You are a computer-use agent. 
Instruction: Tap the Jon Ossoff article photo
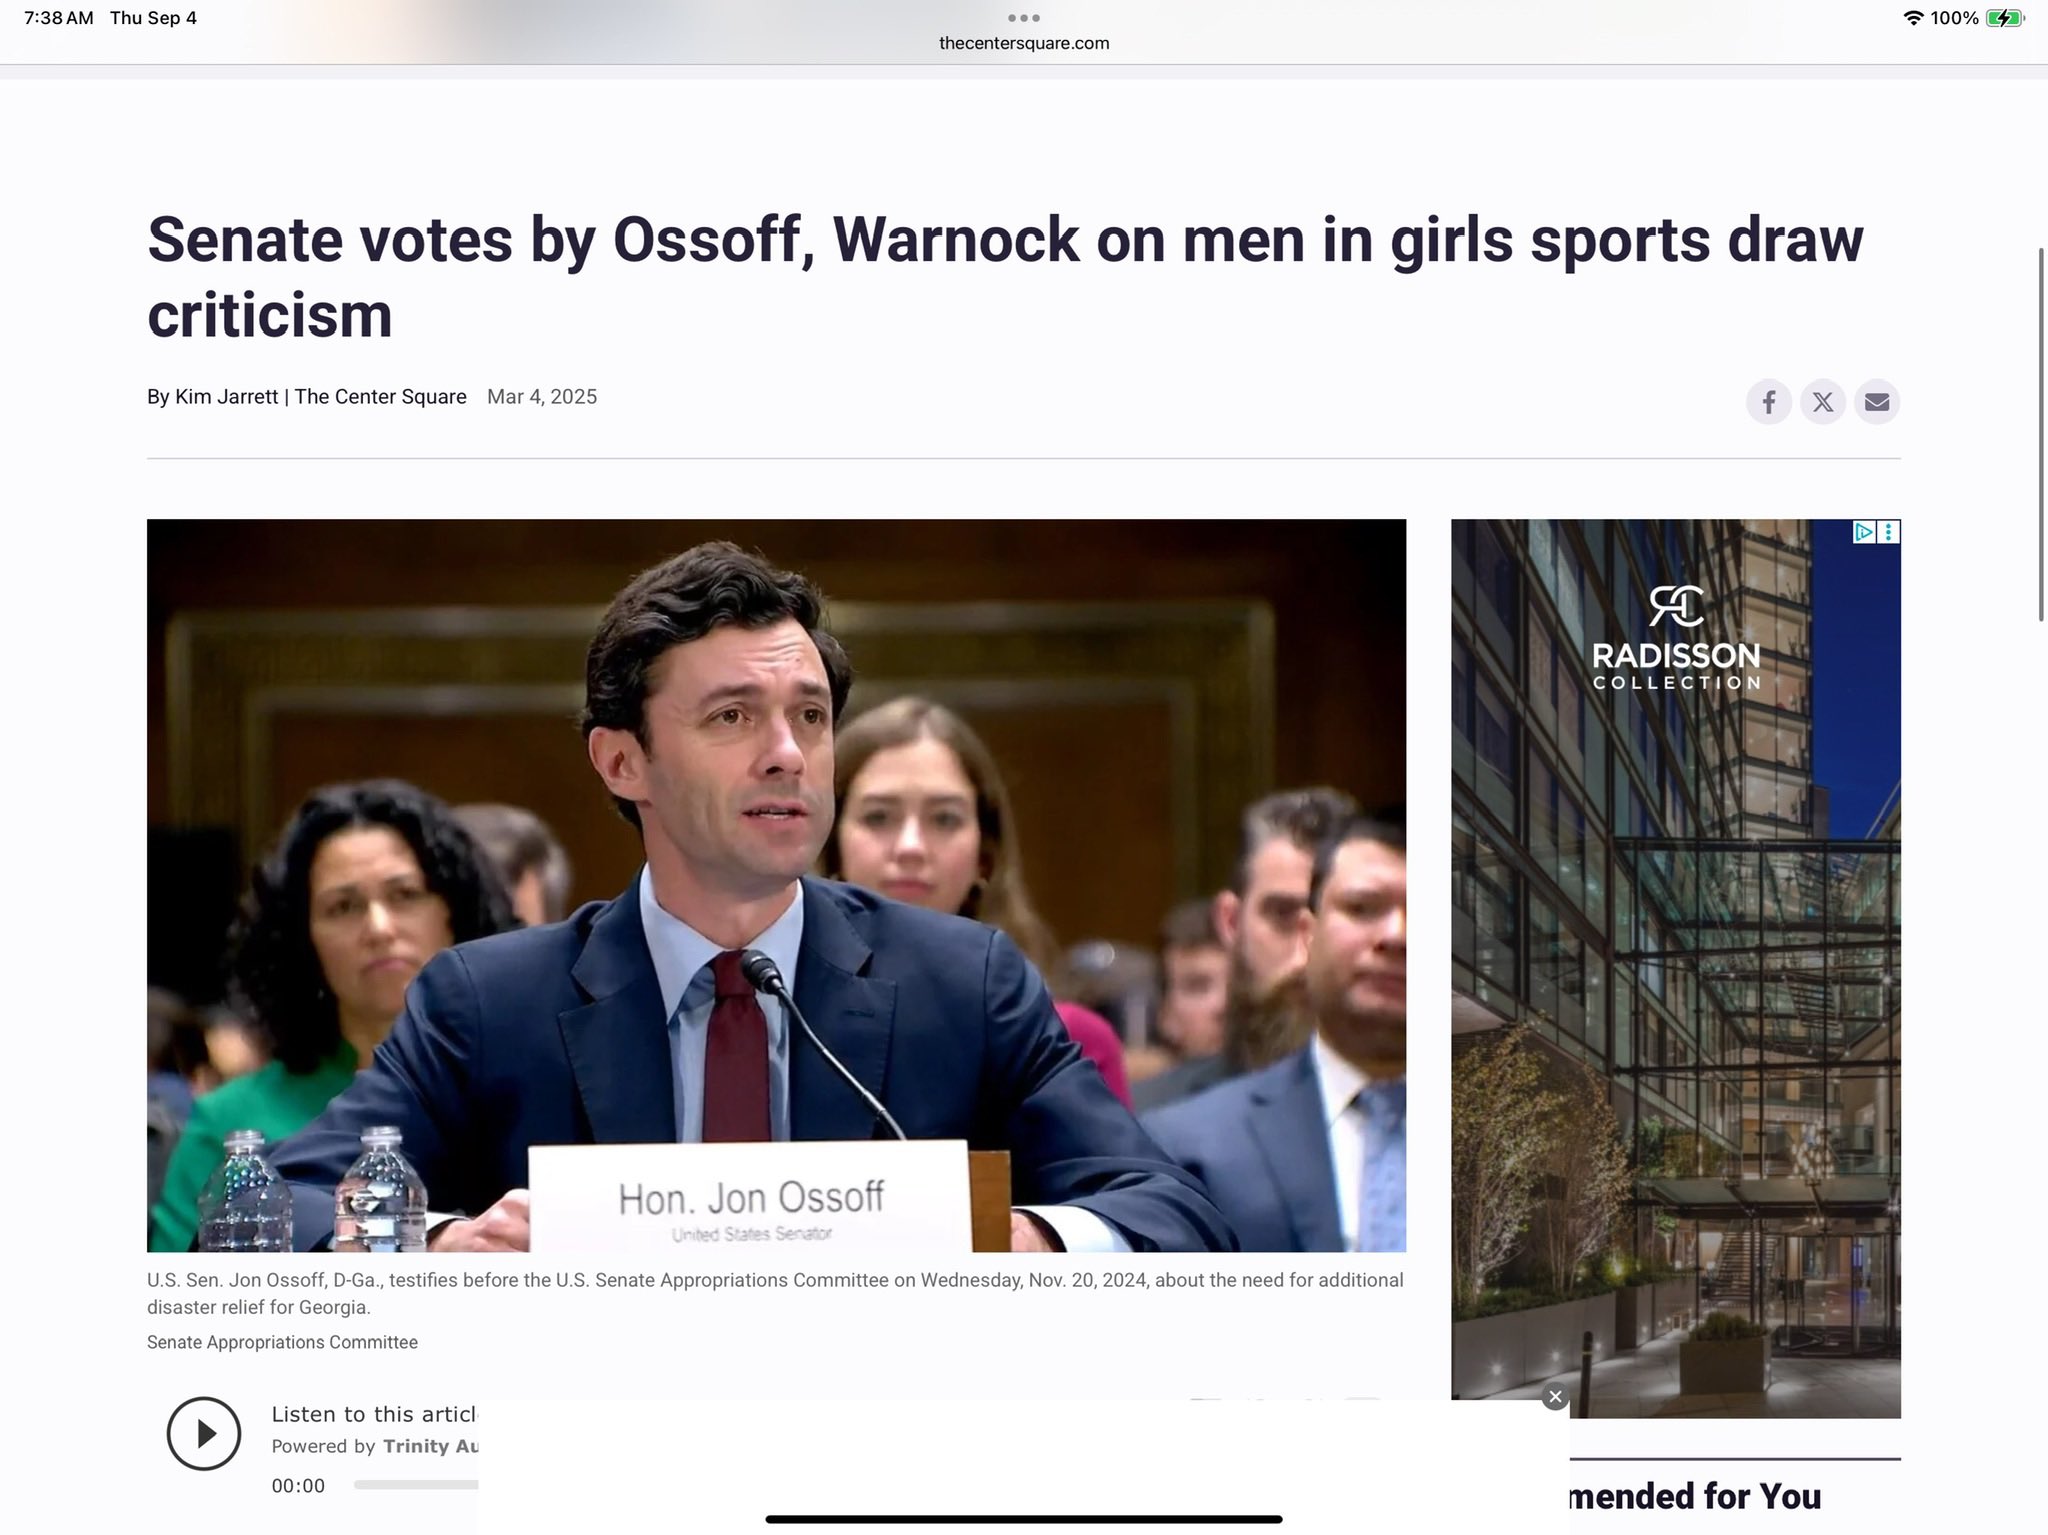pyautogui.click(x=776, y=885)
